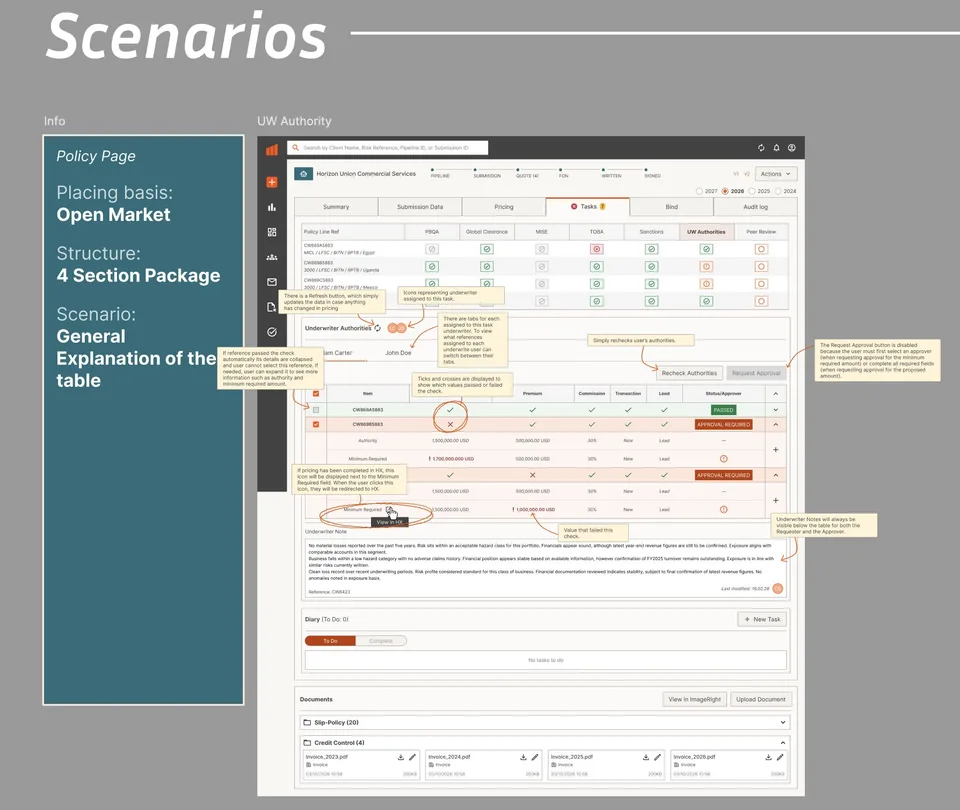960x810 pixels.
Task: Click the Recheck Authorities button
Action: pyautogui.click(x=689, y=373)
